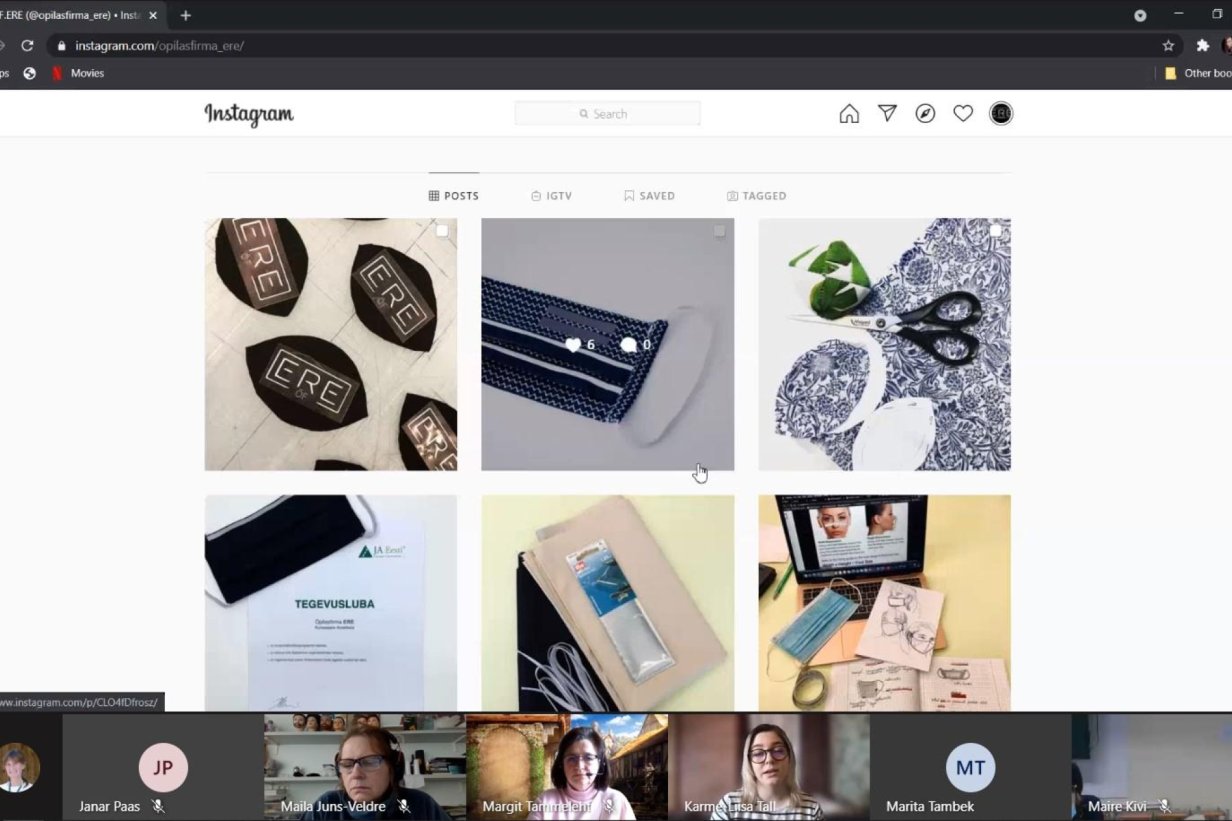1232x821 pixels.
Task: Open the TEGEVUSLUBA certificate post
Action: [x=331, y=602]
